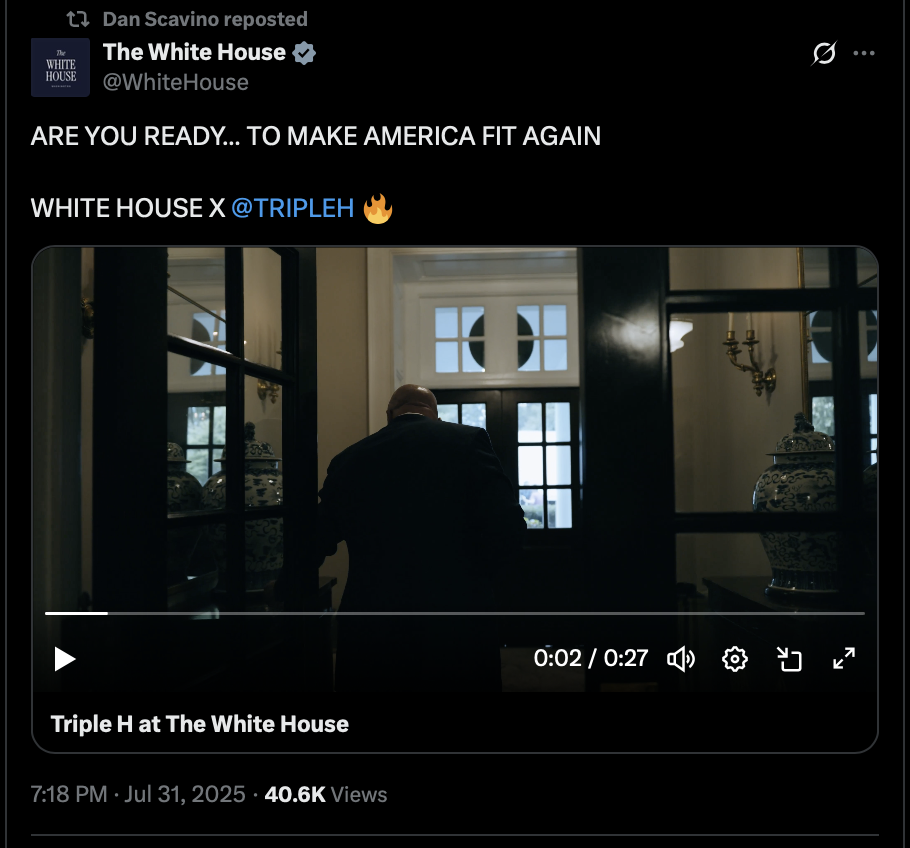The width and height of the screenshot is (910, 848).
Task: Open the @WhiteHouse handle link
Action: 176,82
